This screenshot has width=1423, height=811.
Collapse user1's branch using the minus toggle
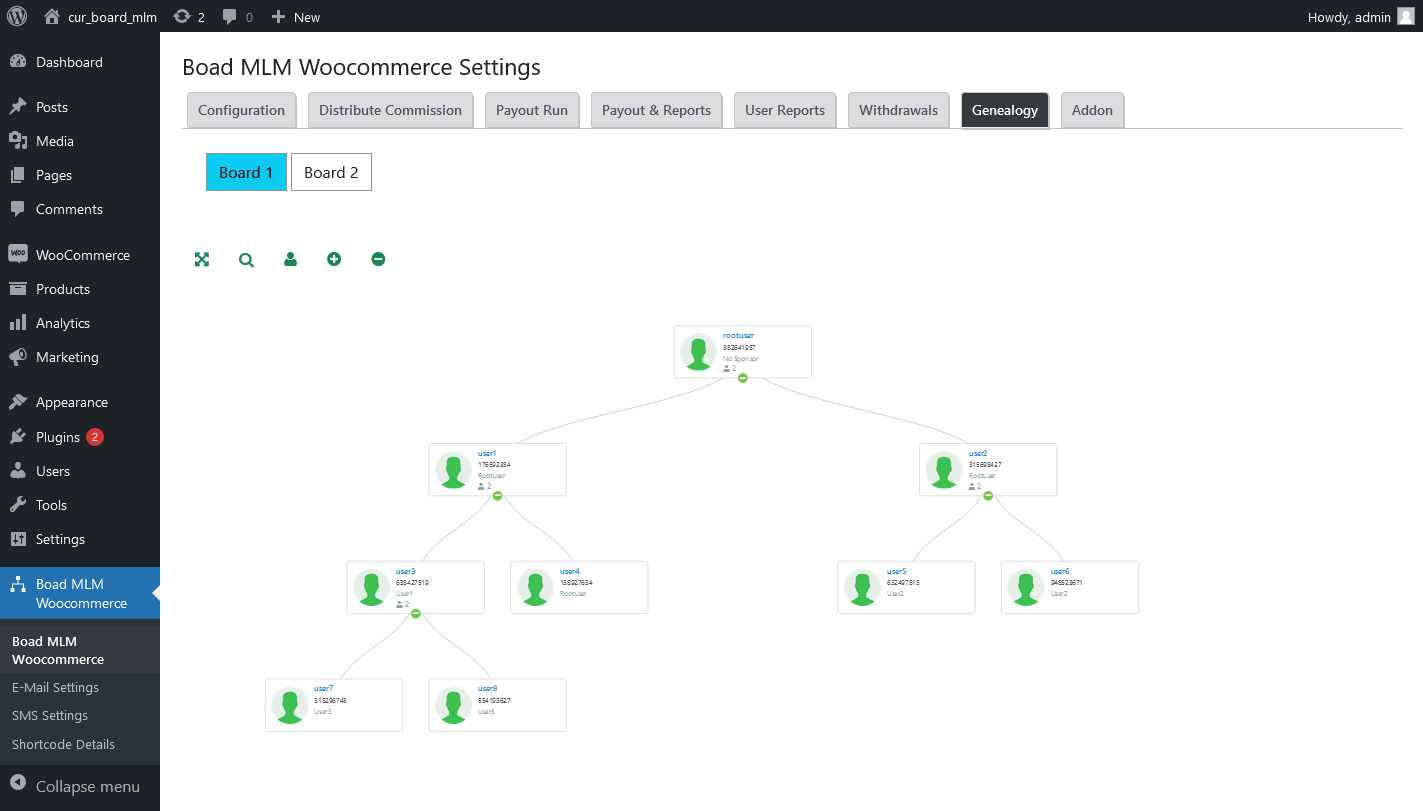point(497,495)
